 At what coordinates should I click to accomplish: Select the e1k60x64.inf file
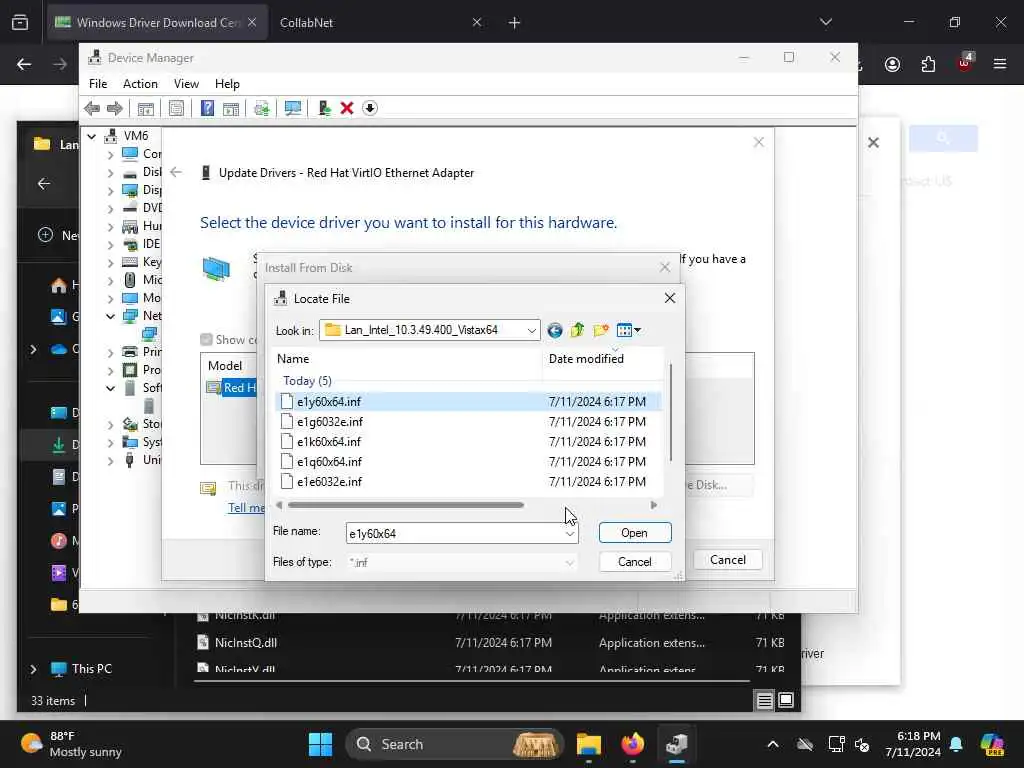pos(328,442)
